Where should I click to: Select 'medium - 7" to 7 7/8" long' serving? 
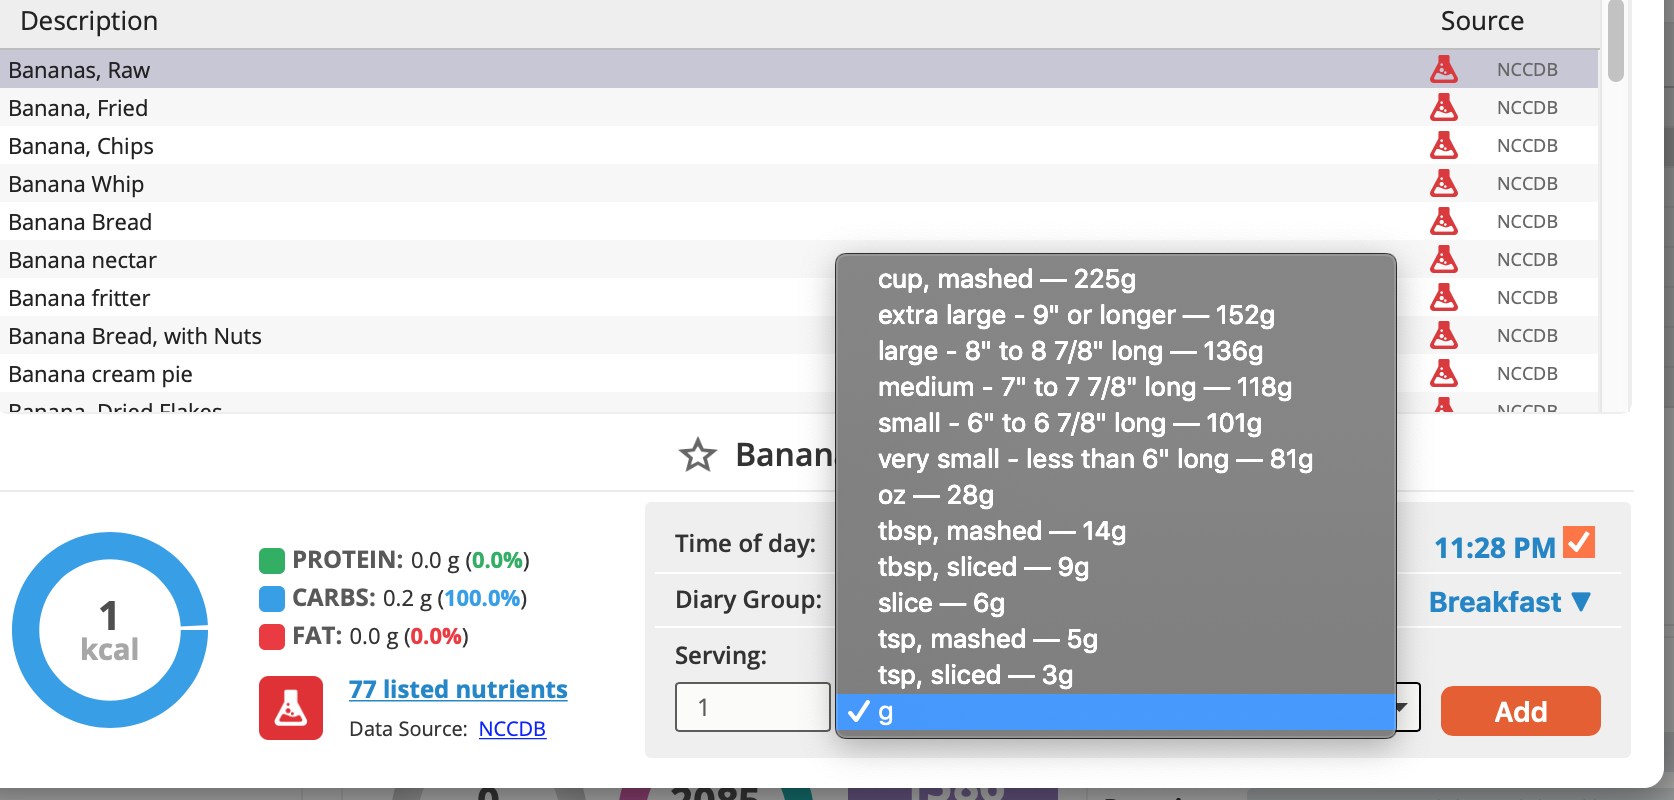coord(1085,387)
